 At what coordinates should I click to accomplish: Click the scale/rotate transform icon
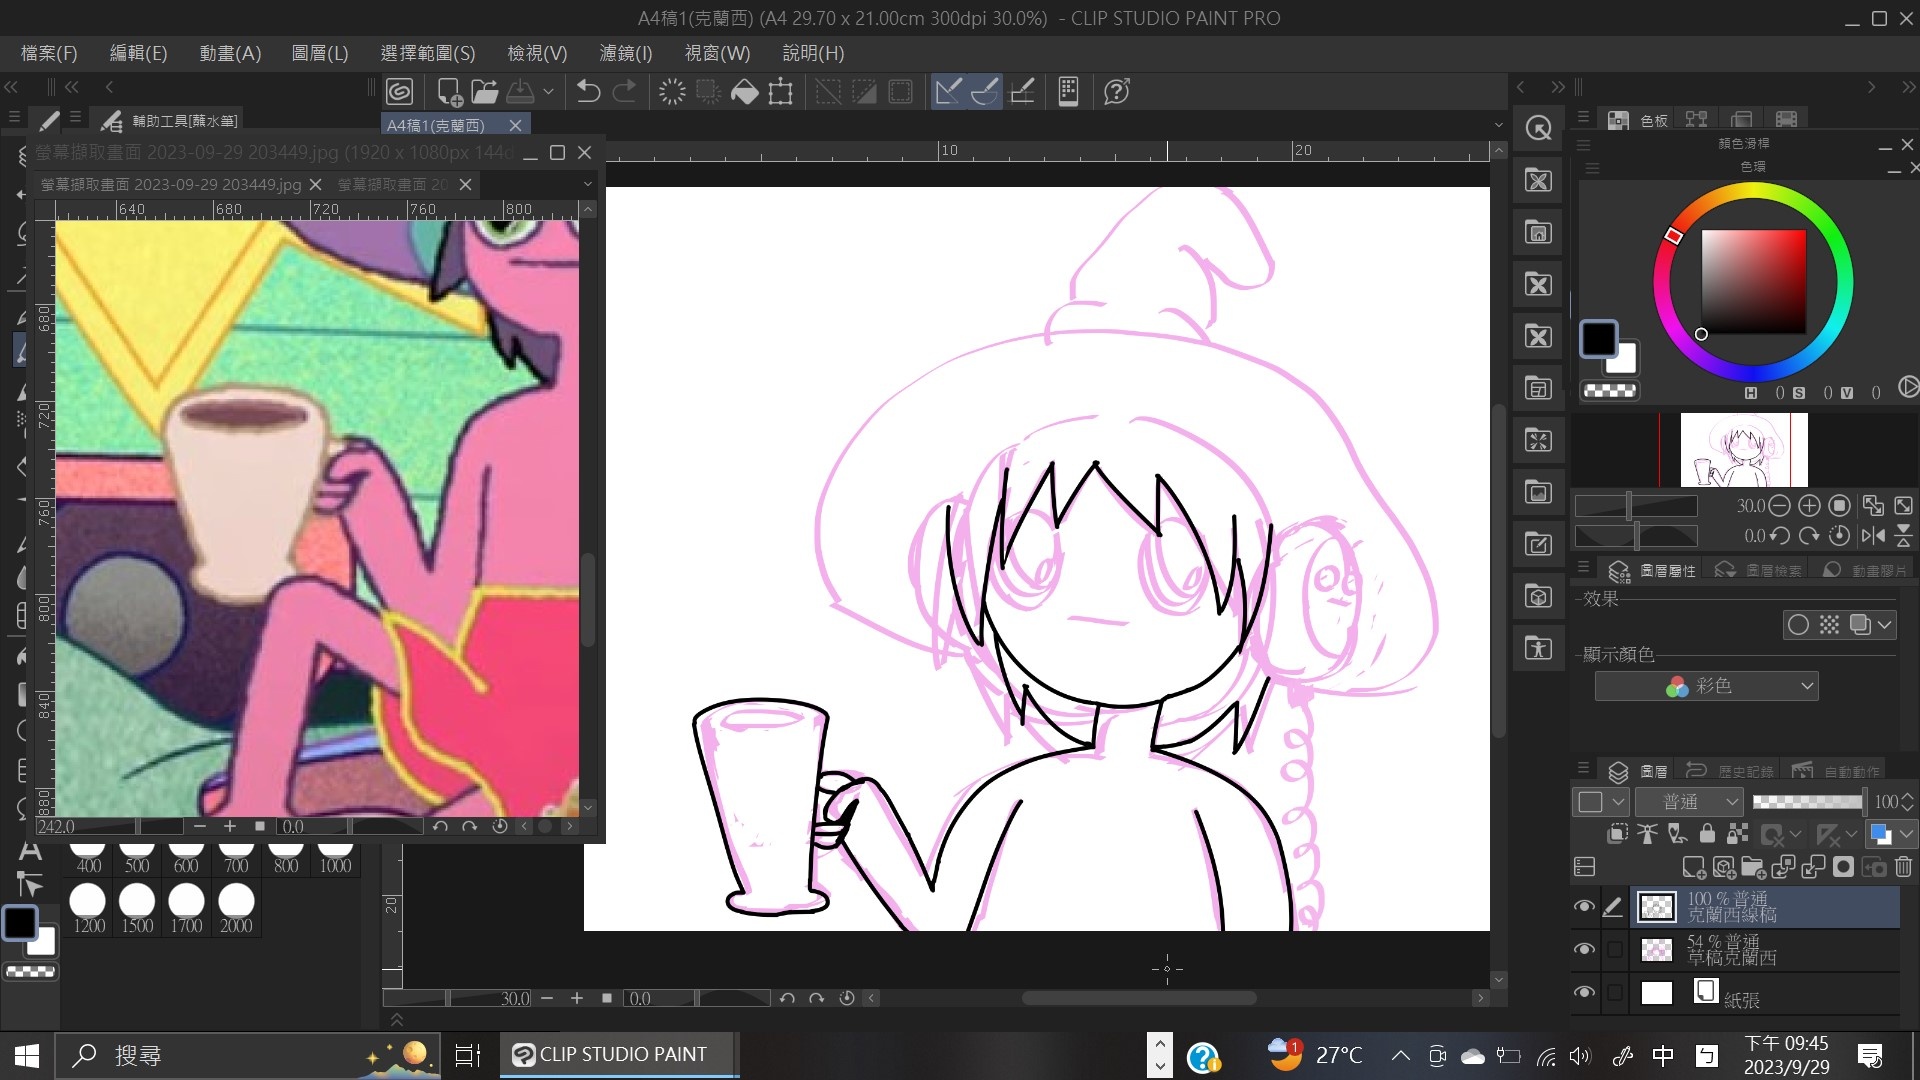tap(781, 92)
